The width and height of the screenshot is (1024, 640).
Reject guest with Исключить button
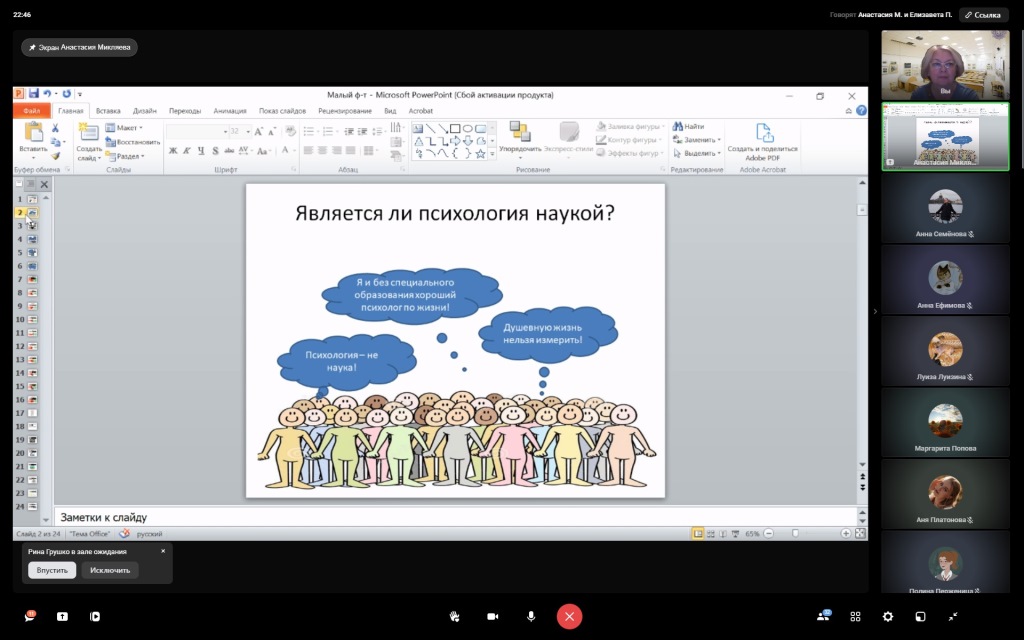[110, 570]
